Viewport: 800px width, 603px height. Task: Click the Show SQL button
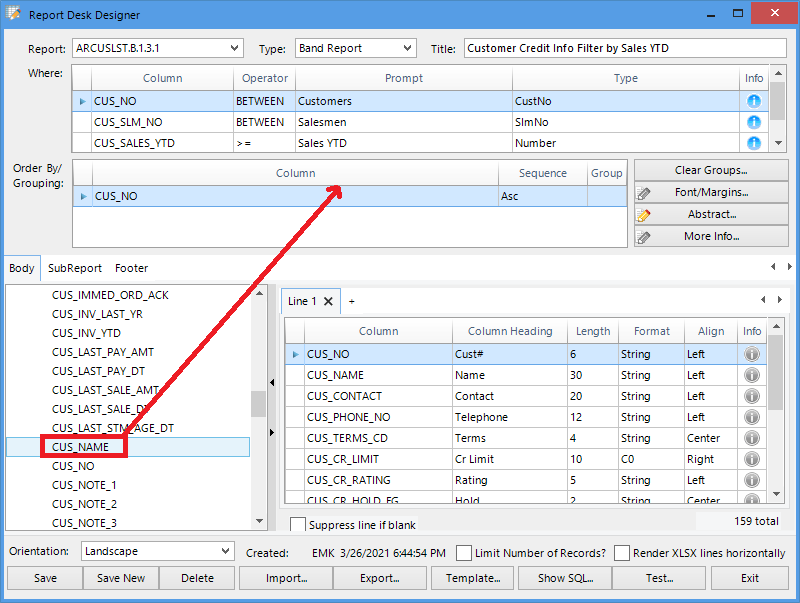[x=565, y=578]
